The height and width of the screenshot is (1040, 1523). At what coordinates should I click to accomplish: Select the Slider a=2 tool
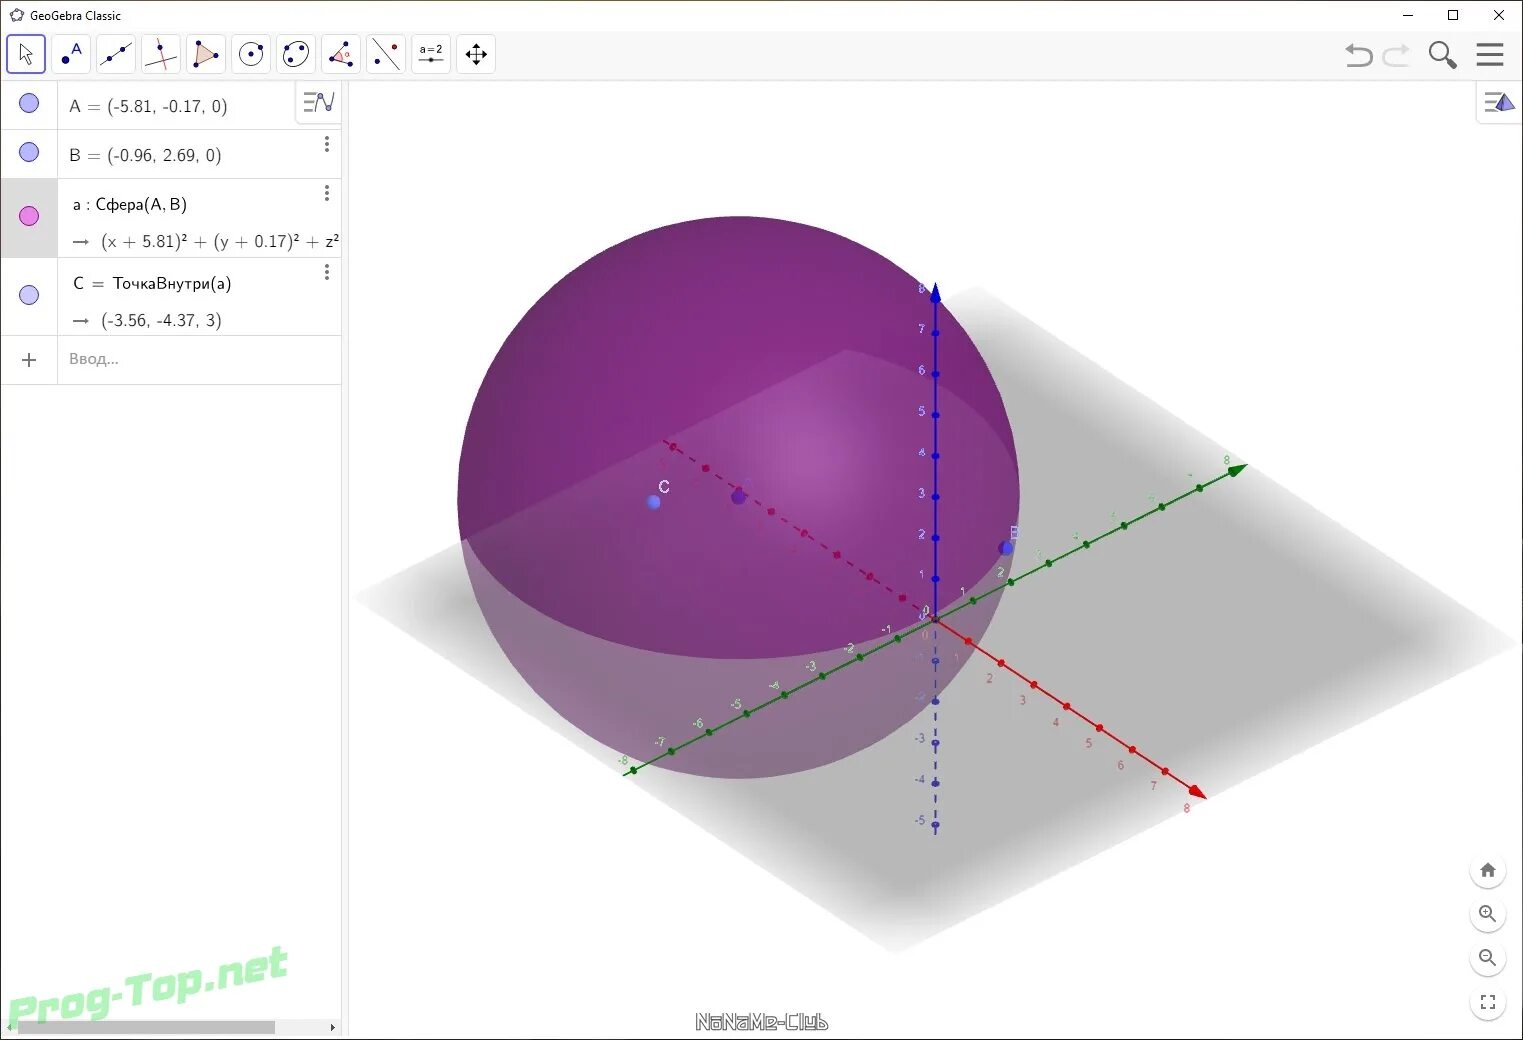tap(431, 54)
